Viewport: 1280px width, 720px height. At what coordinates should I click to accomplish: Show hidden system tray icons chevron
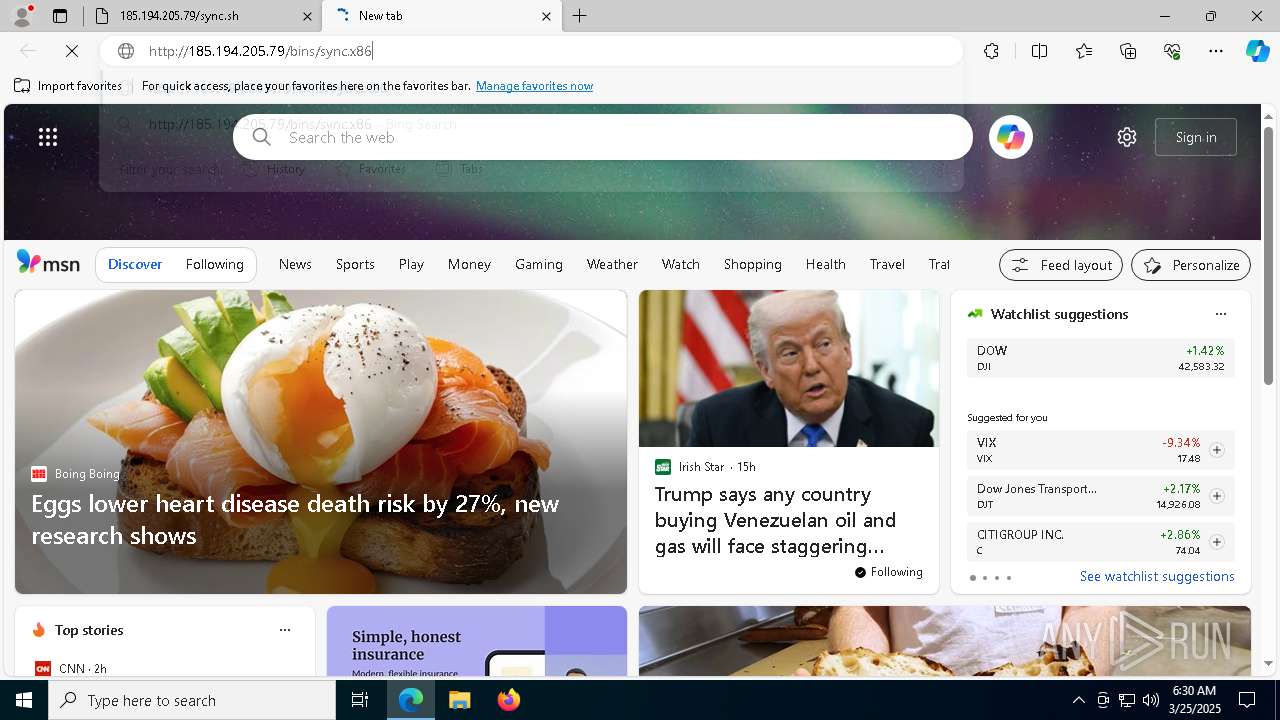(x=1078, y=700)
